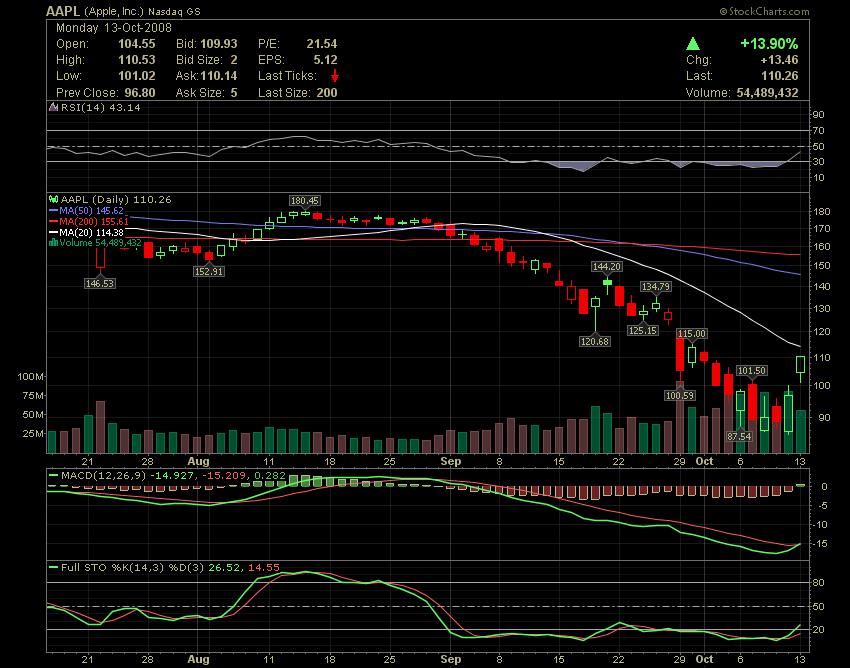
Task: Click the Last price 110.26 in header
Action: pyautogui.click(x=780, y=76)
